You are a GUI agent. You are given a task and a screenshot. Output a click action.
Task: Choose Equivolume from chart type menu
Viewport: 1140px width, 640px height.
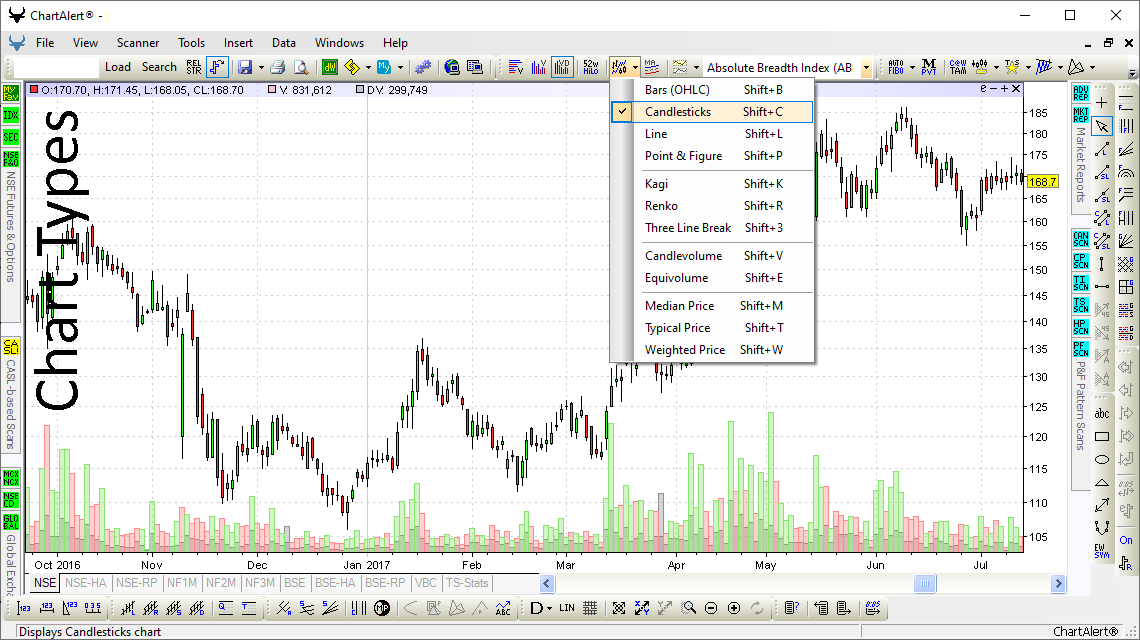coord(712,278)
